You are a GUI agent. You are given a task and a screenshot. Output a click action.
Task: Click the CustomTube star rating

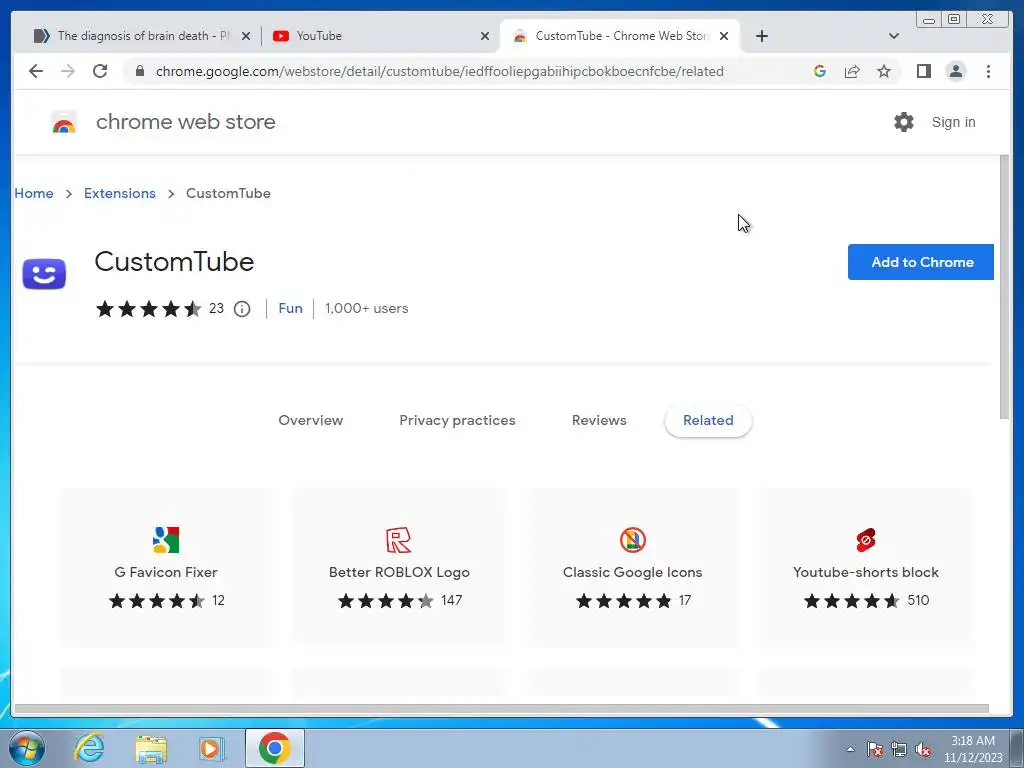(148, 309)
